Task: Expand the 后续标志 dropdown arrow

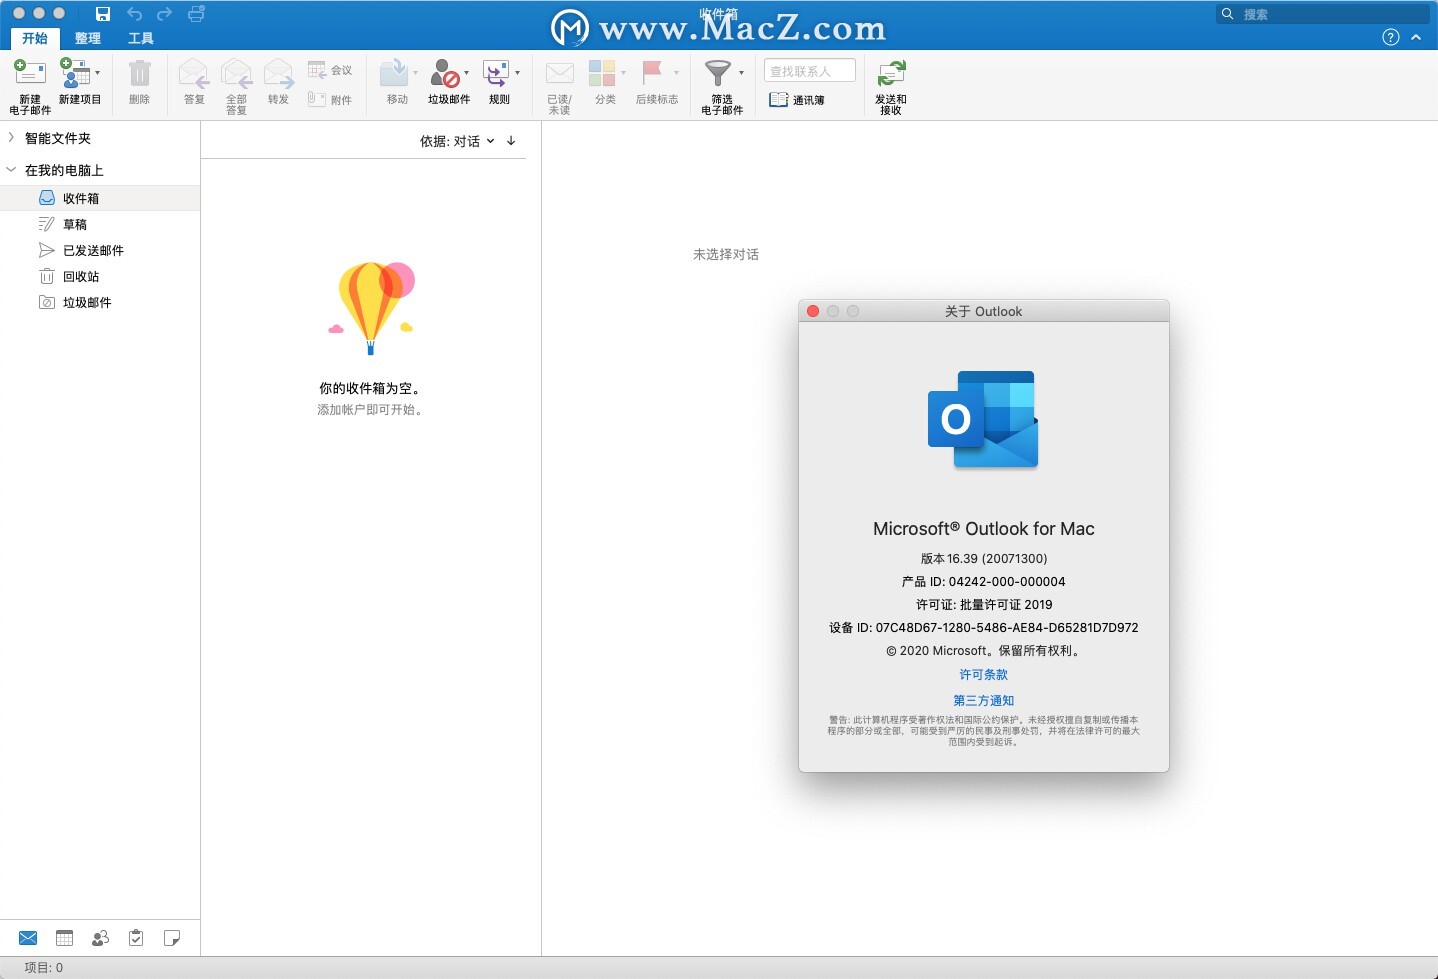Action: coord(676,73)
